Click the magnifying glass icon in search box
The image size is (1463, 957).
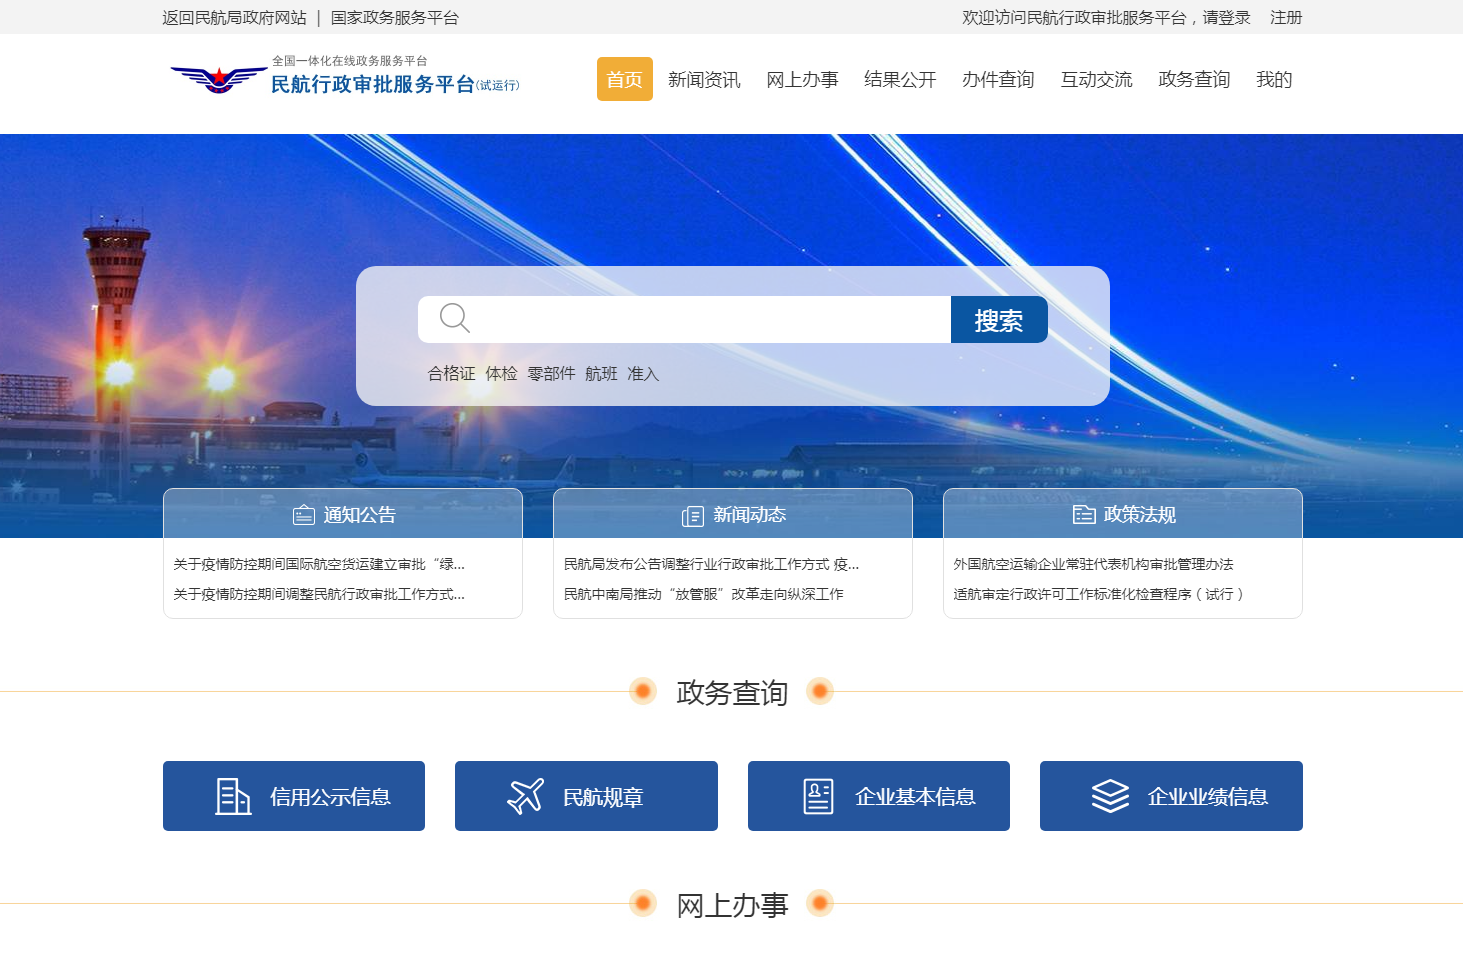click(455, 318)
